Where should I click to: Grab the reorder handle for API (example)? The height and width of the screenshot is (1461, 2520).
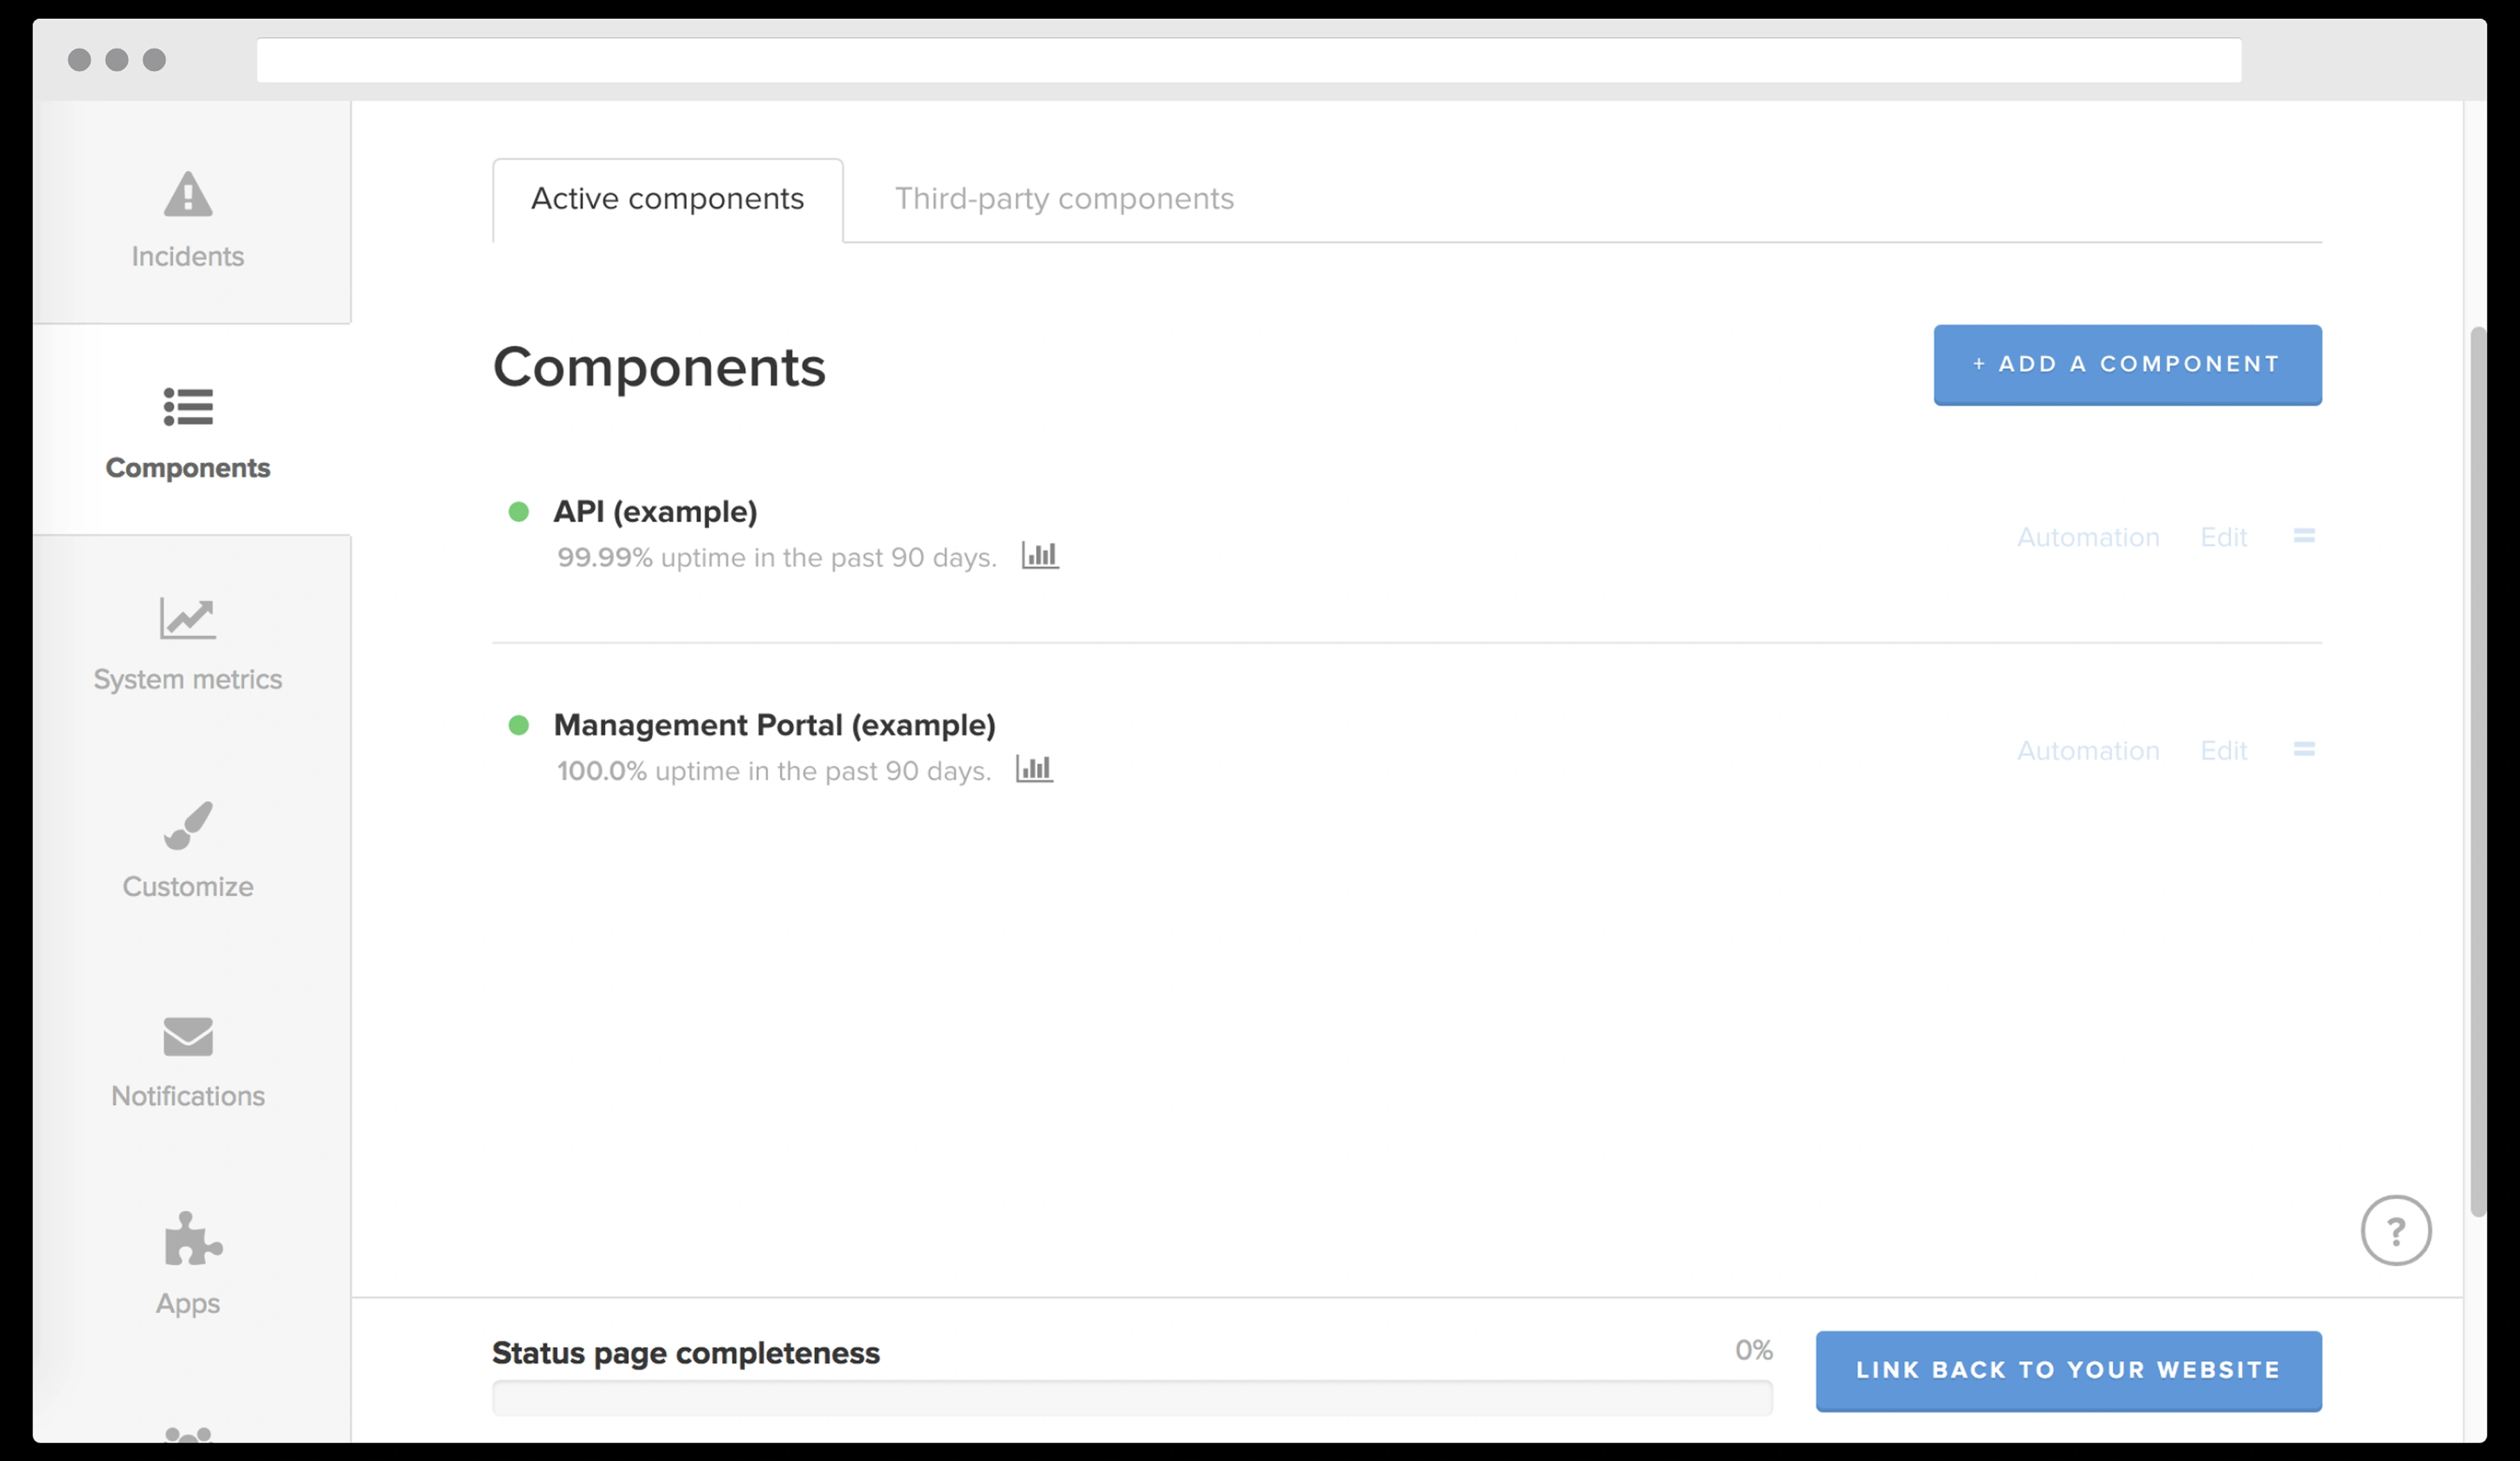pos(2304,537)
